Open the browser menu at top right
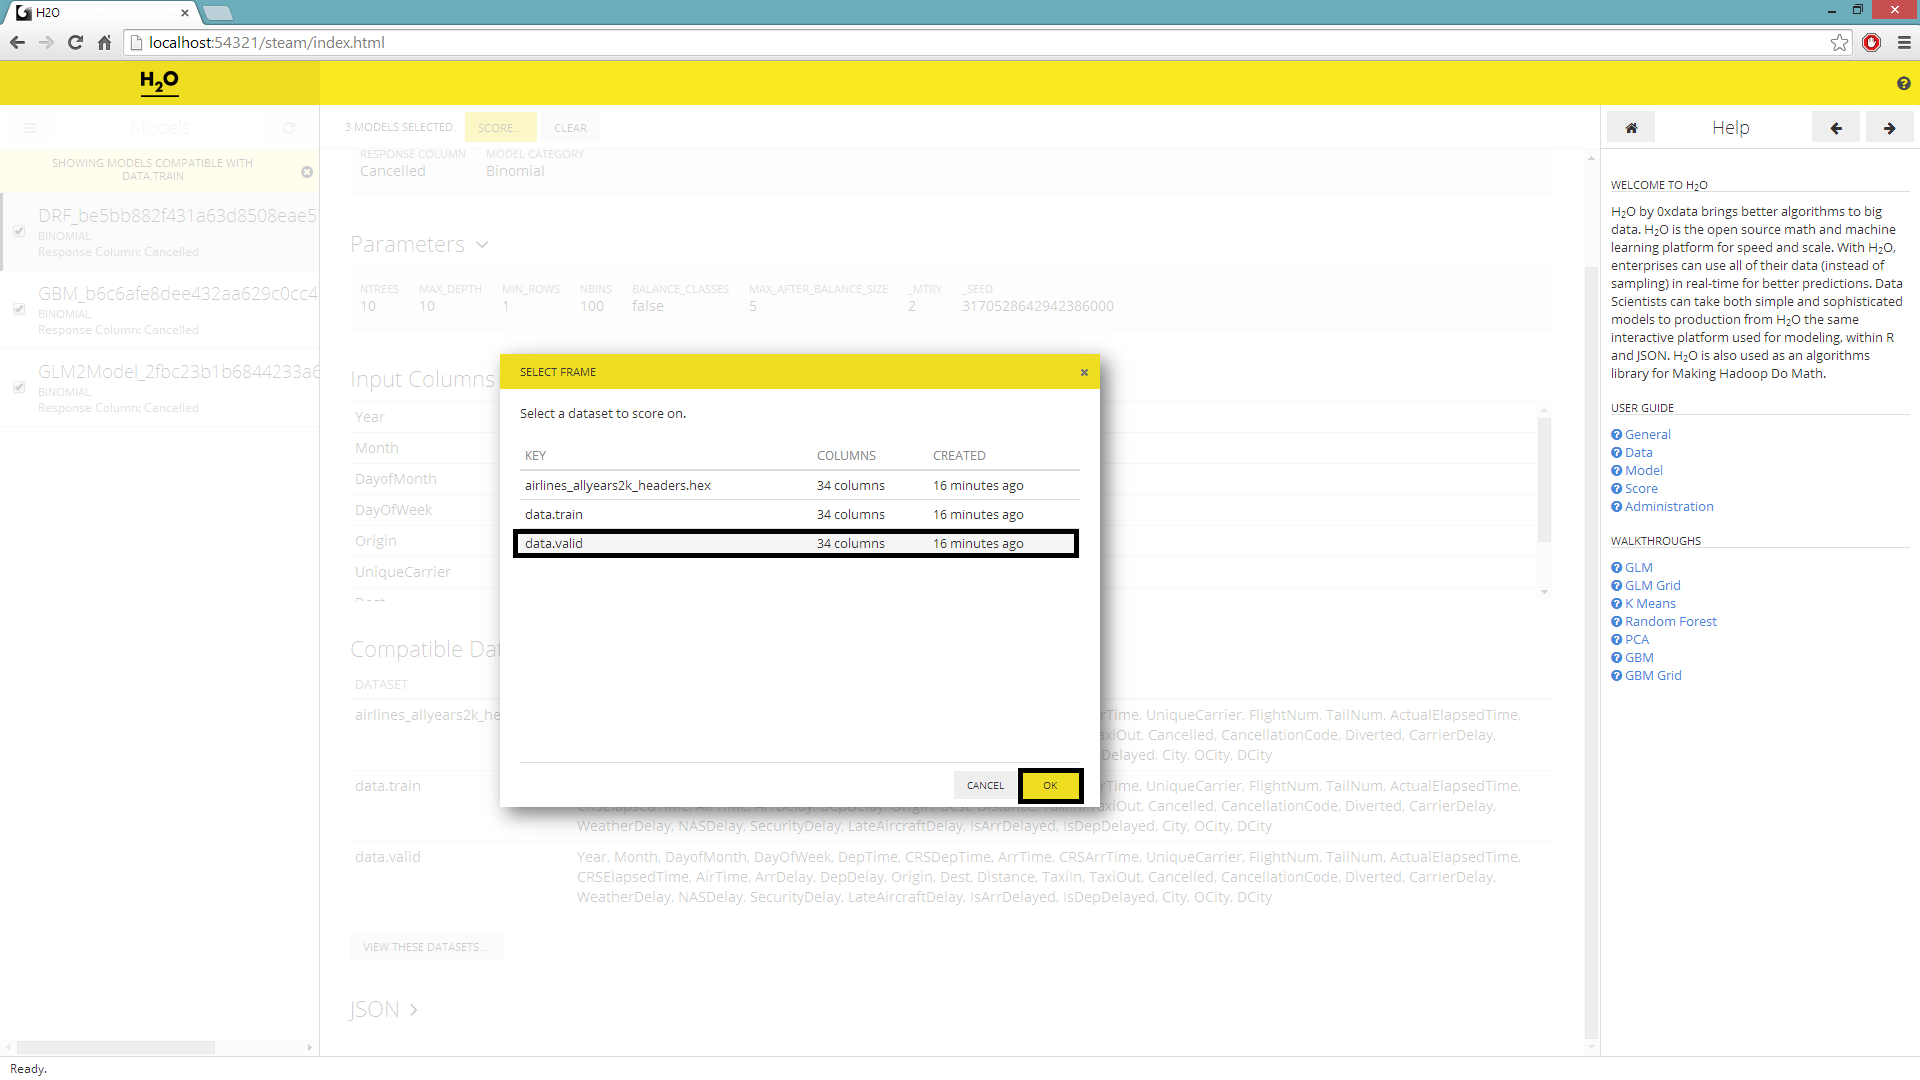This screenshot has width=1920, height=1080. pyautogui.click(x=1905, y=42)
